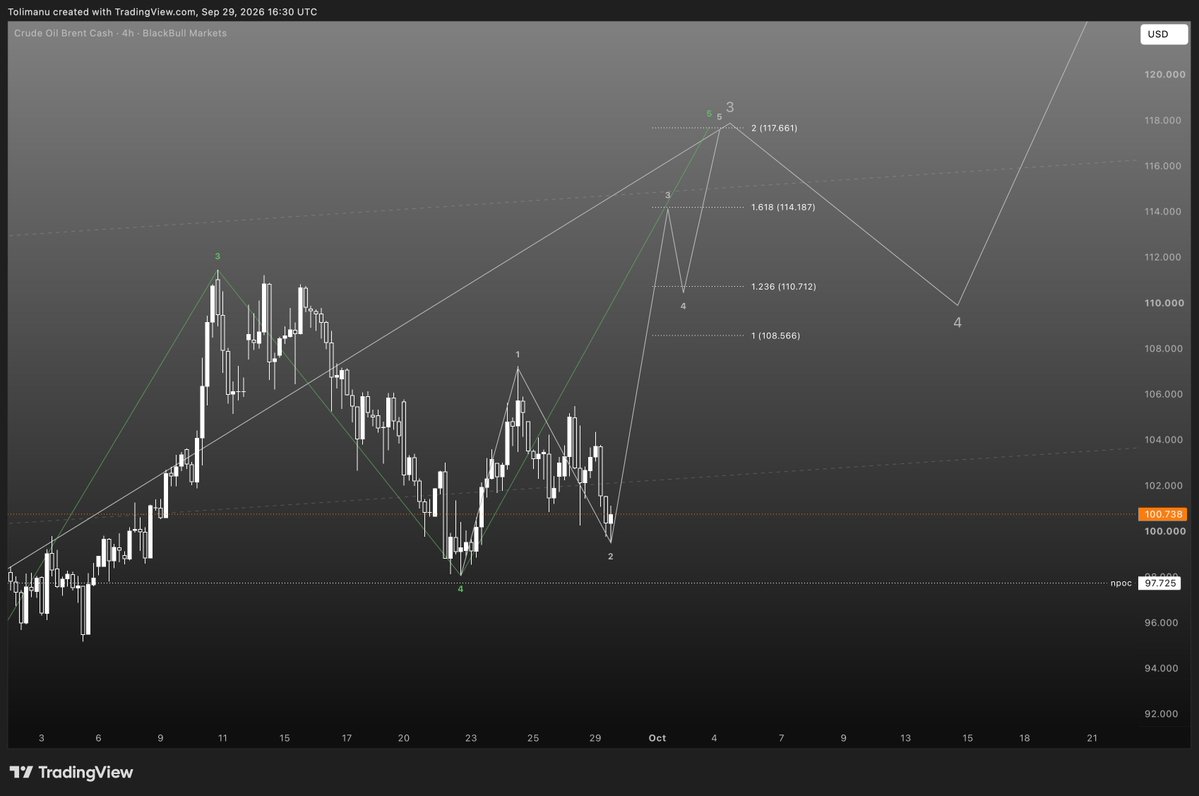Select the Fibonacci label 1 (108.566)
Viewport: 1199px width, 796px height.
click(775, 336)
